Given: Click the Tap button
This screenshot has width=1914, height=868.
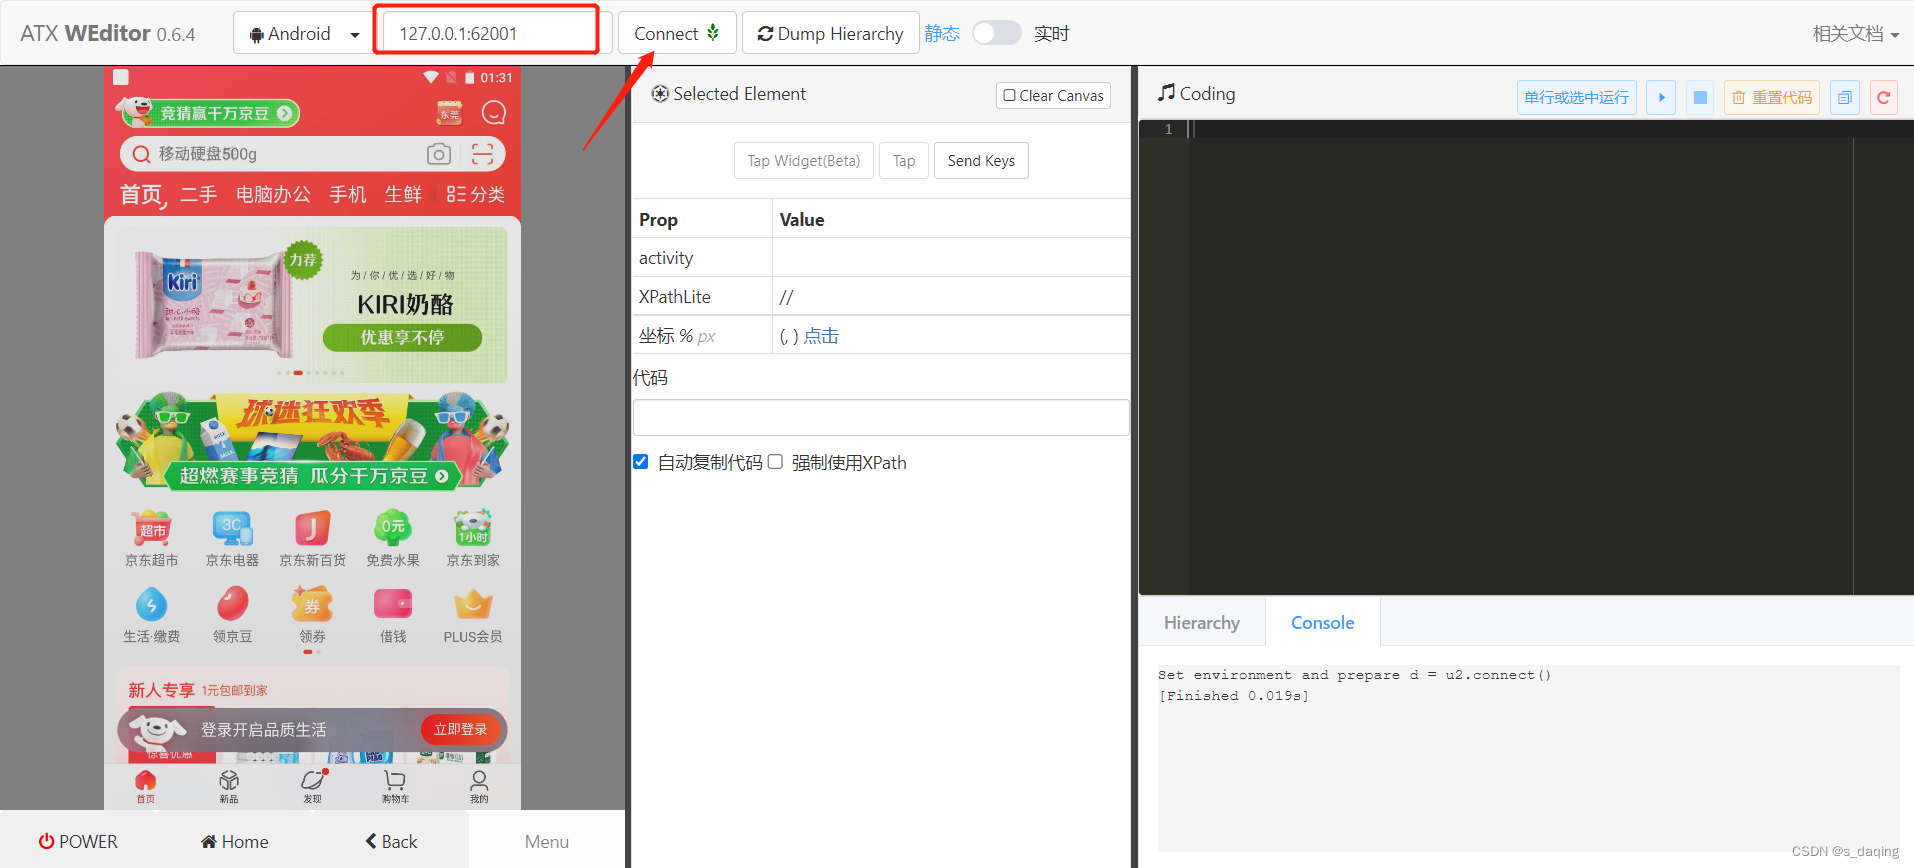Looking at the screenshot, I should [904, 161].
